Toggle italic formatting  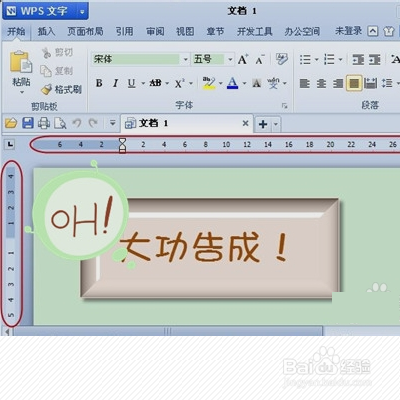[115, 83]
